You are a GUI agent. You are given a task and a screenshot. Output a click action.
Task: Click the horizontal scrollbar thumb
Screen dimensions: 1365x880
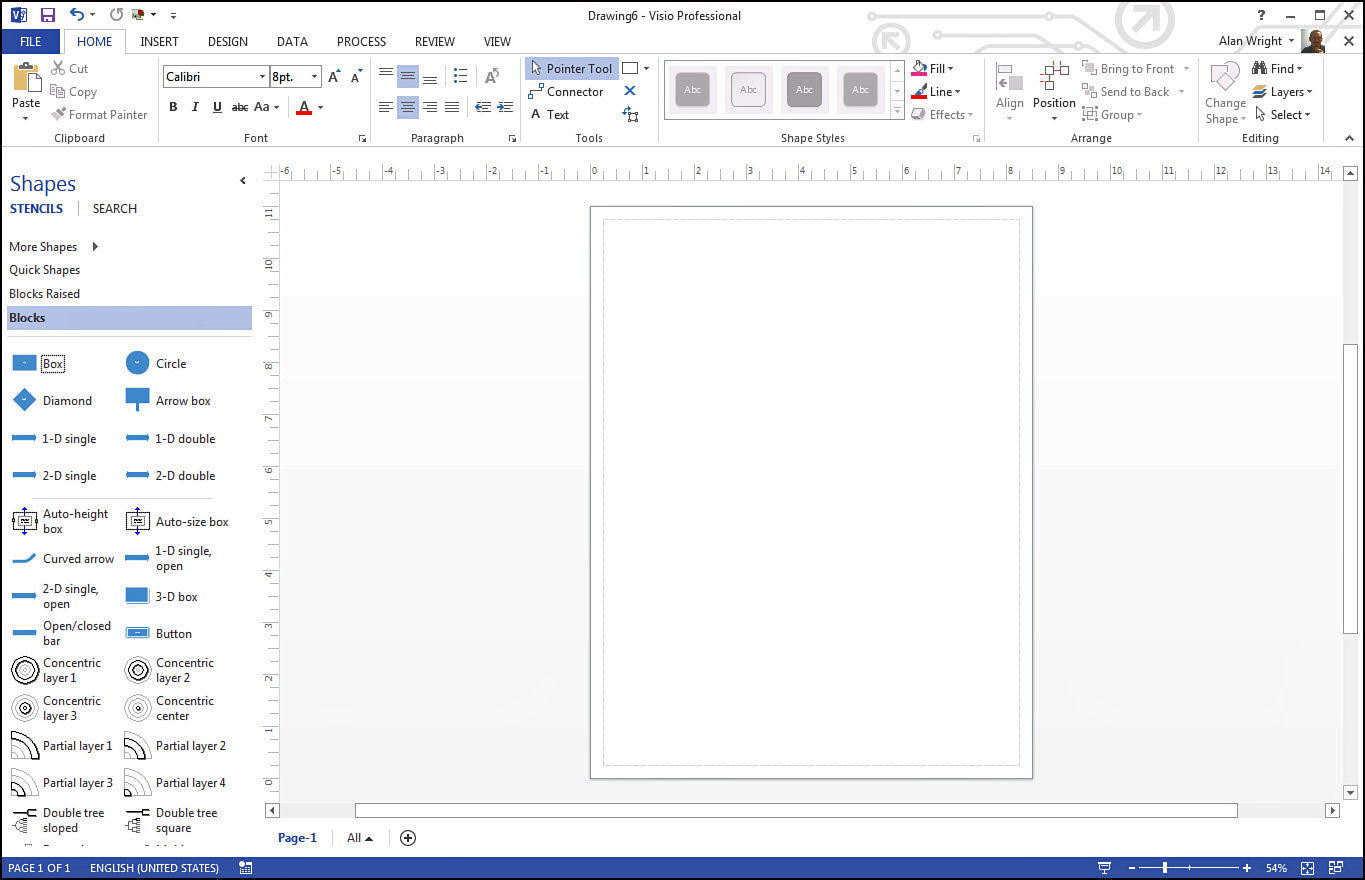tap(796, 810)
